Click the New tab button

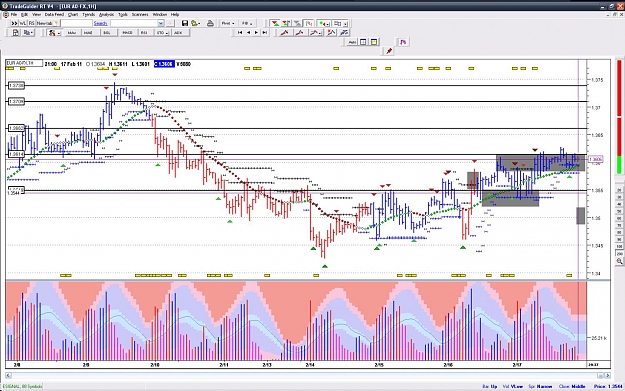pyautogui.click(x=47, y=23)
